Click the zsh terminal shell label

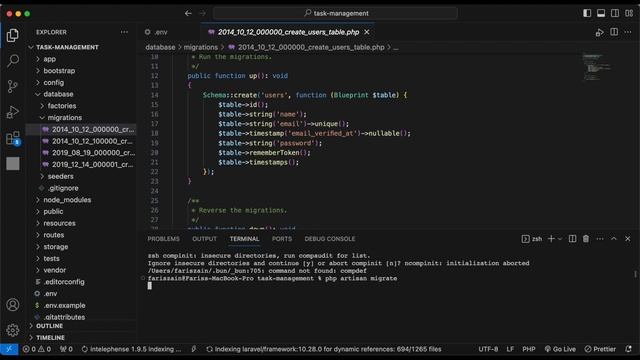pos(532,239)
